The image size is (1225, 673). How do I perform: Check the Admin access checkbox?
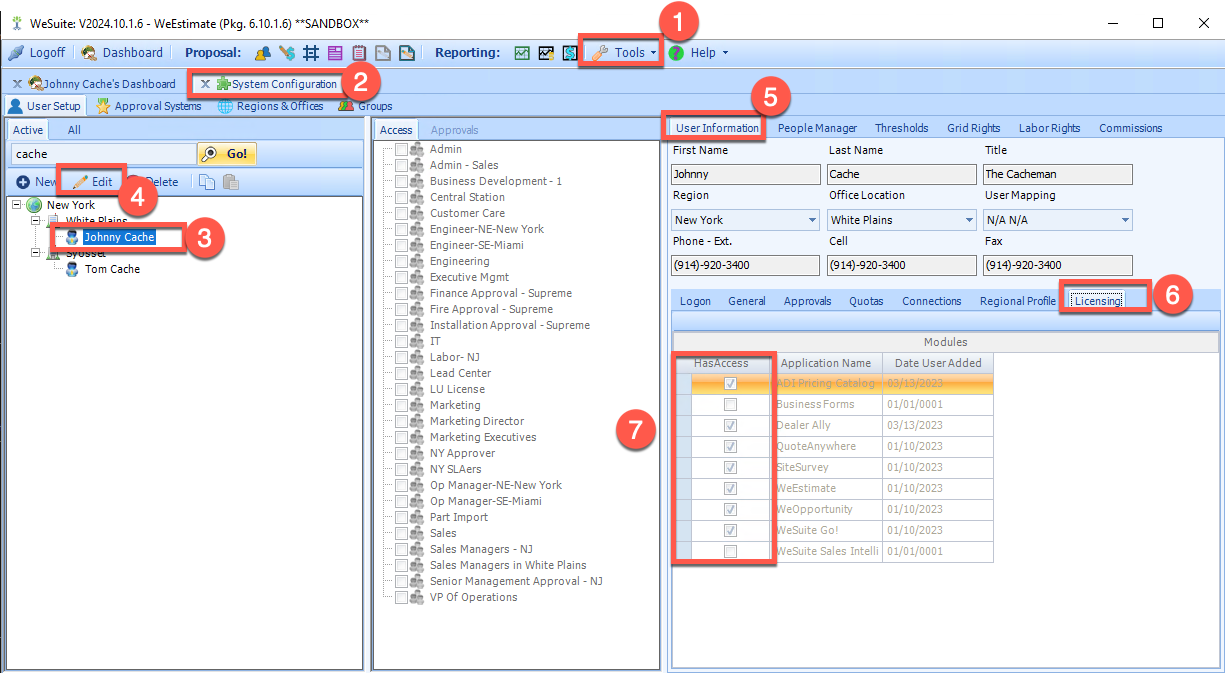click(x=401, y=149)
